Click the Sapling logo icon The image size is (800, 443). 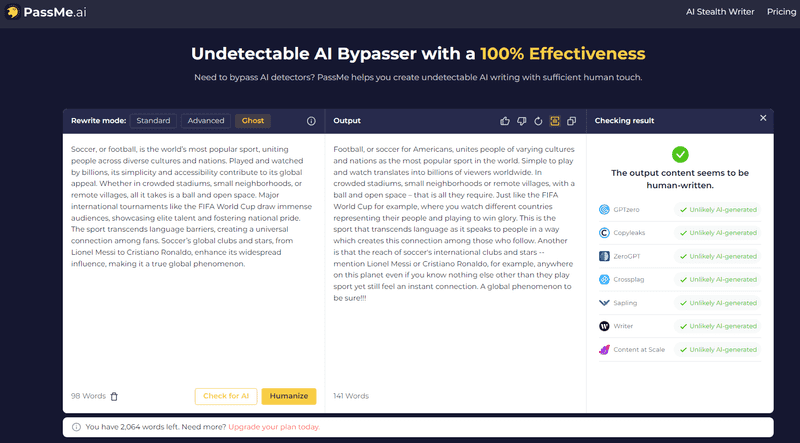click(x=604, y=303)
